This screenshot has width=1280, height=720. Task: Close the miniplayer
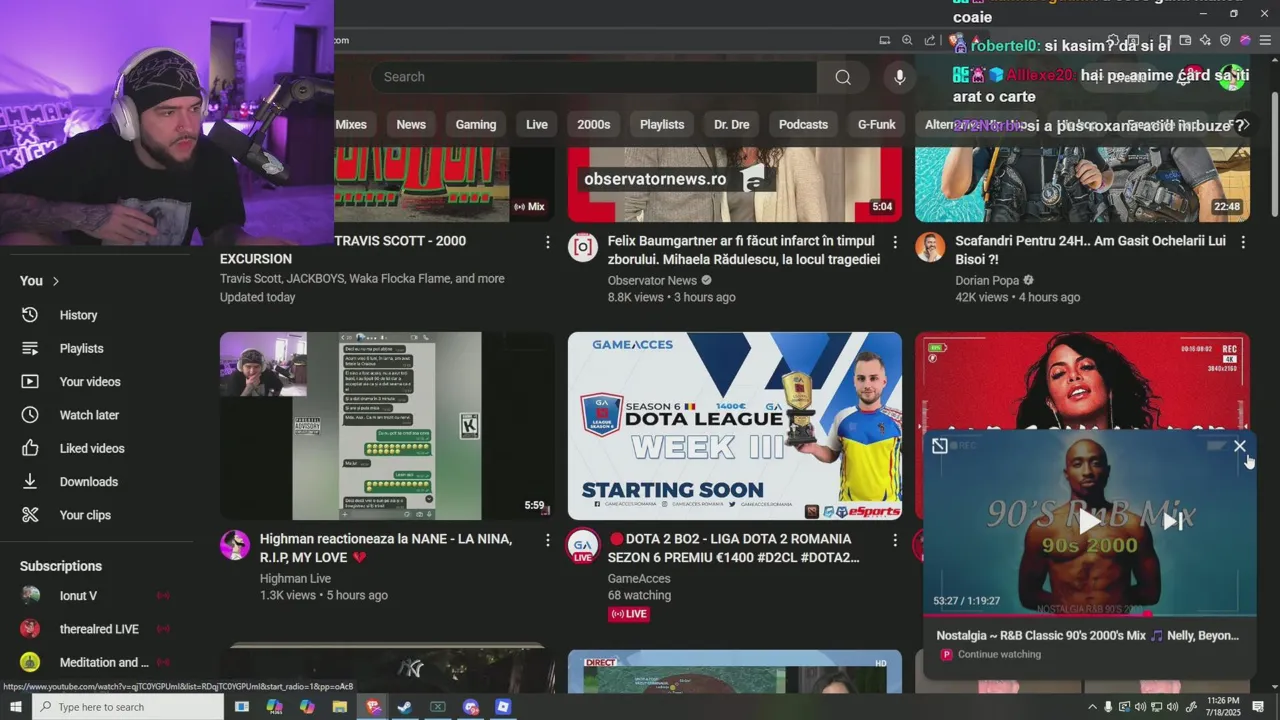1240,446
